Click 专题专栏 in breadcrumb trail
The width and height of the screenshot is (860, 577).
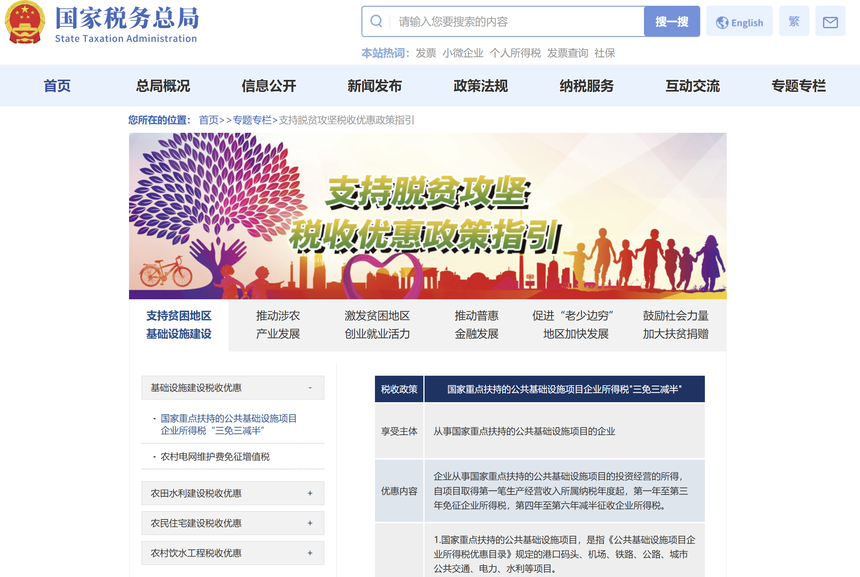[x=252, y=120]
